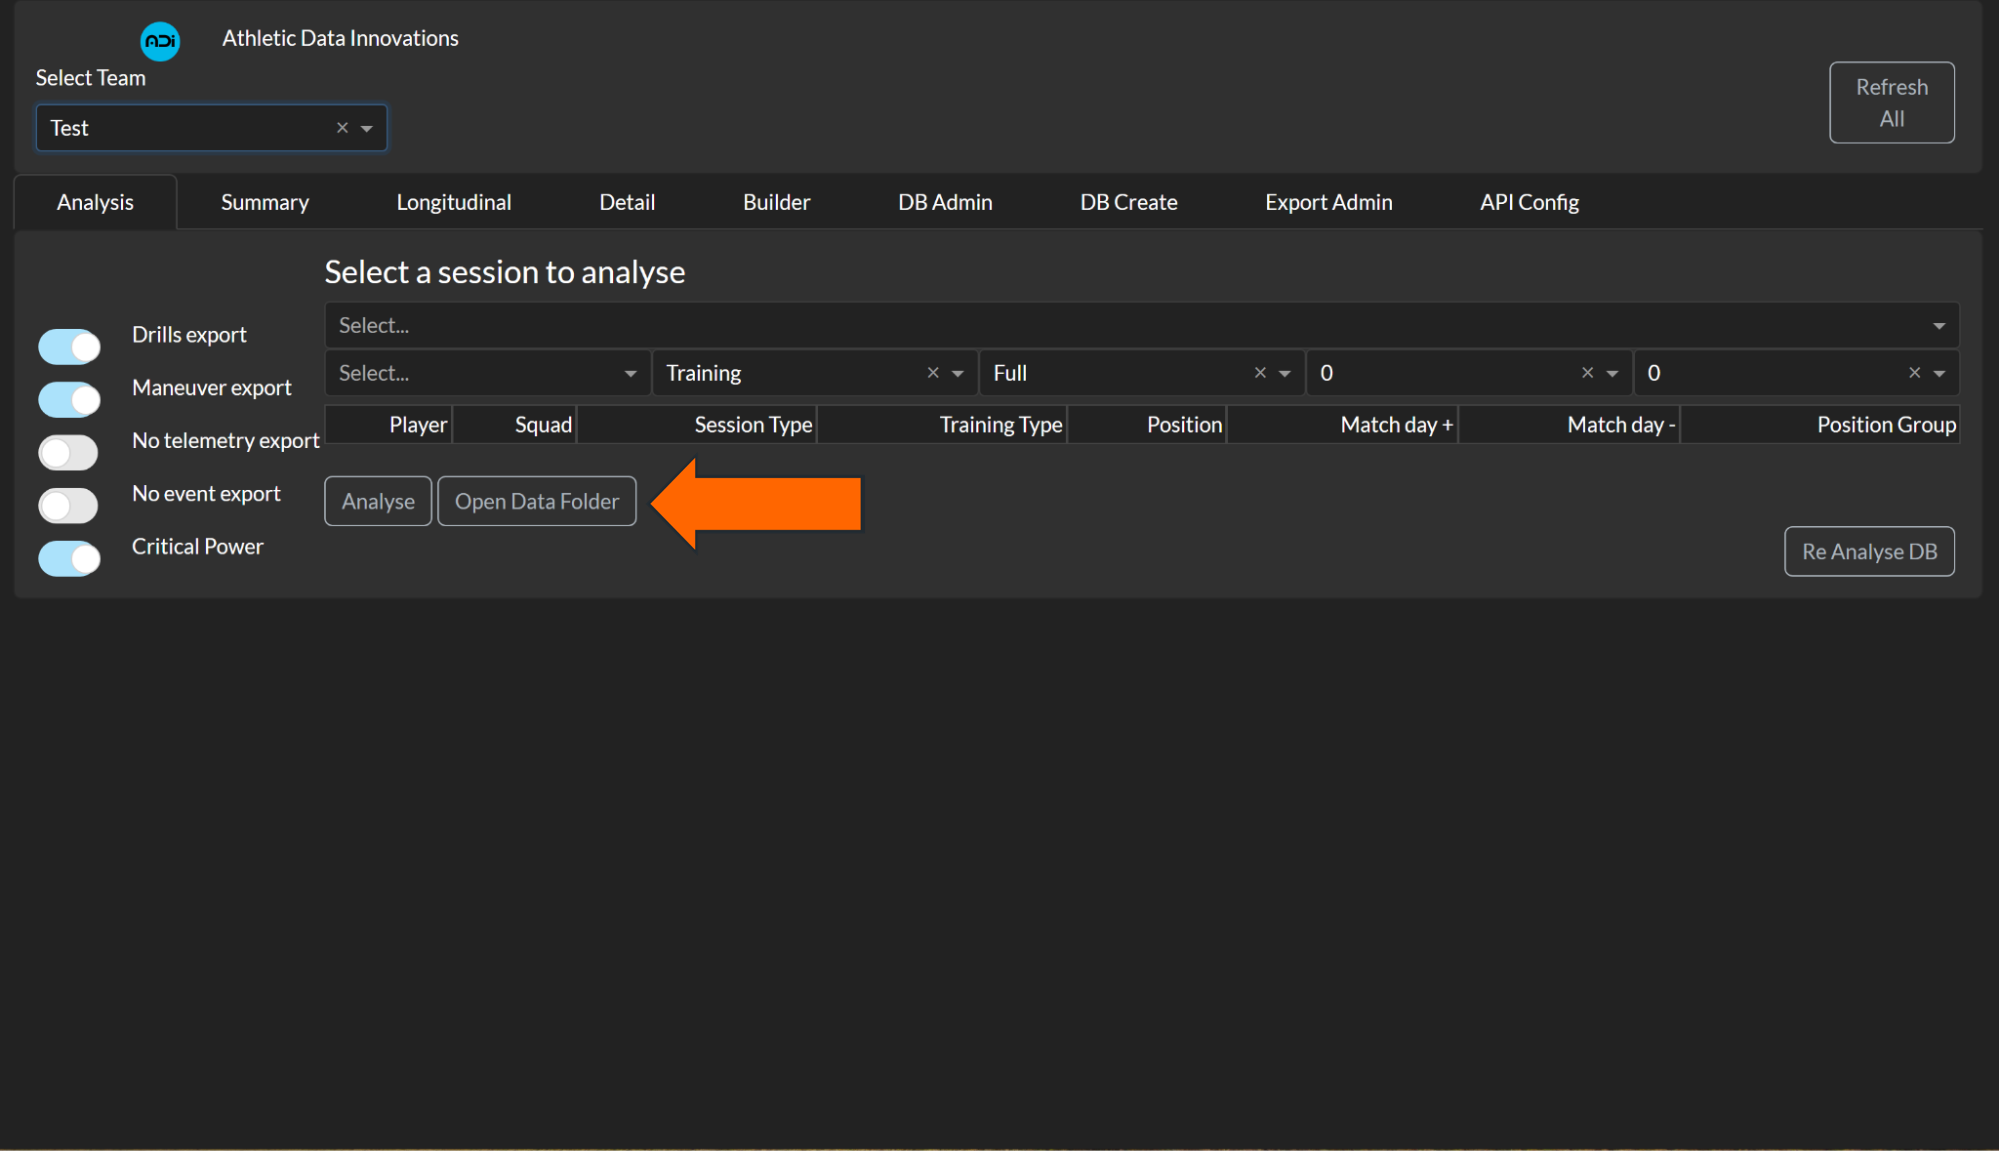This screenshot has width=1999, height=1151.
Task: Click the Session Type column header
Action: [x=697, y=425]
